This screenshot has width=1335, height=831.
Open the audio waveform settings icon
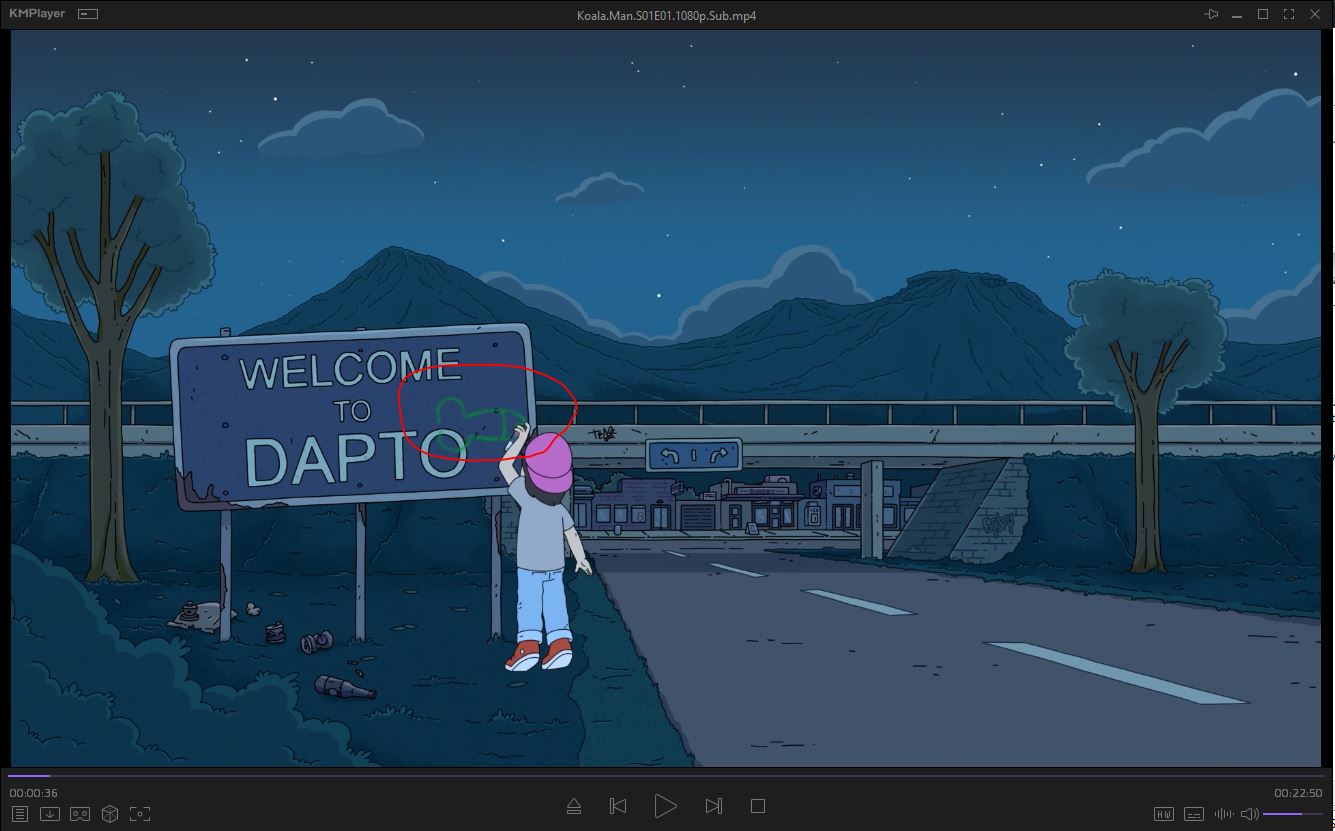(1222, 814)
